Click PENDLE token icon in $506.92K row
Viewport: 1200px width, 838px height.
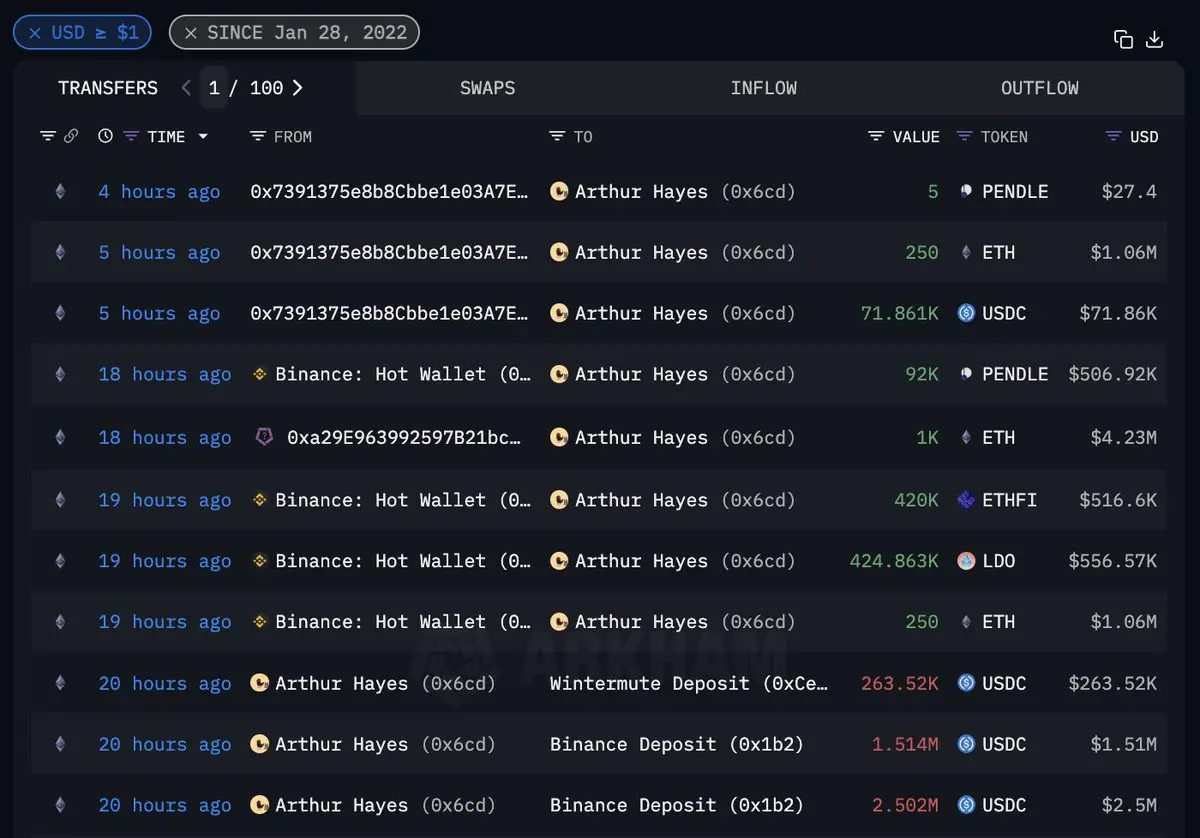[966, 374]
